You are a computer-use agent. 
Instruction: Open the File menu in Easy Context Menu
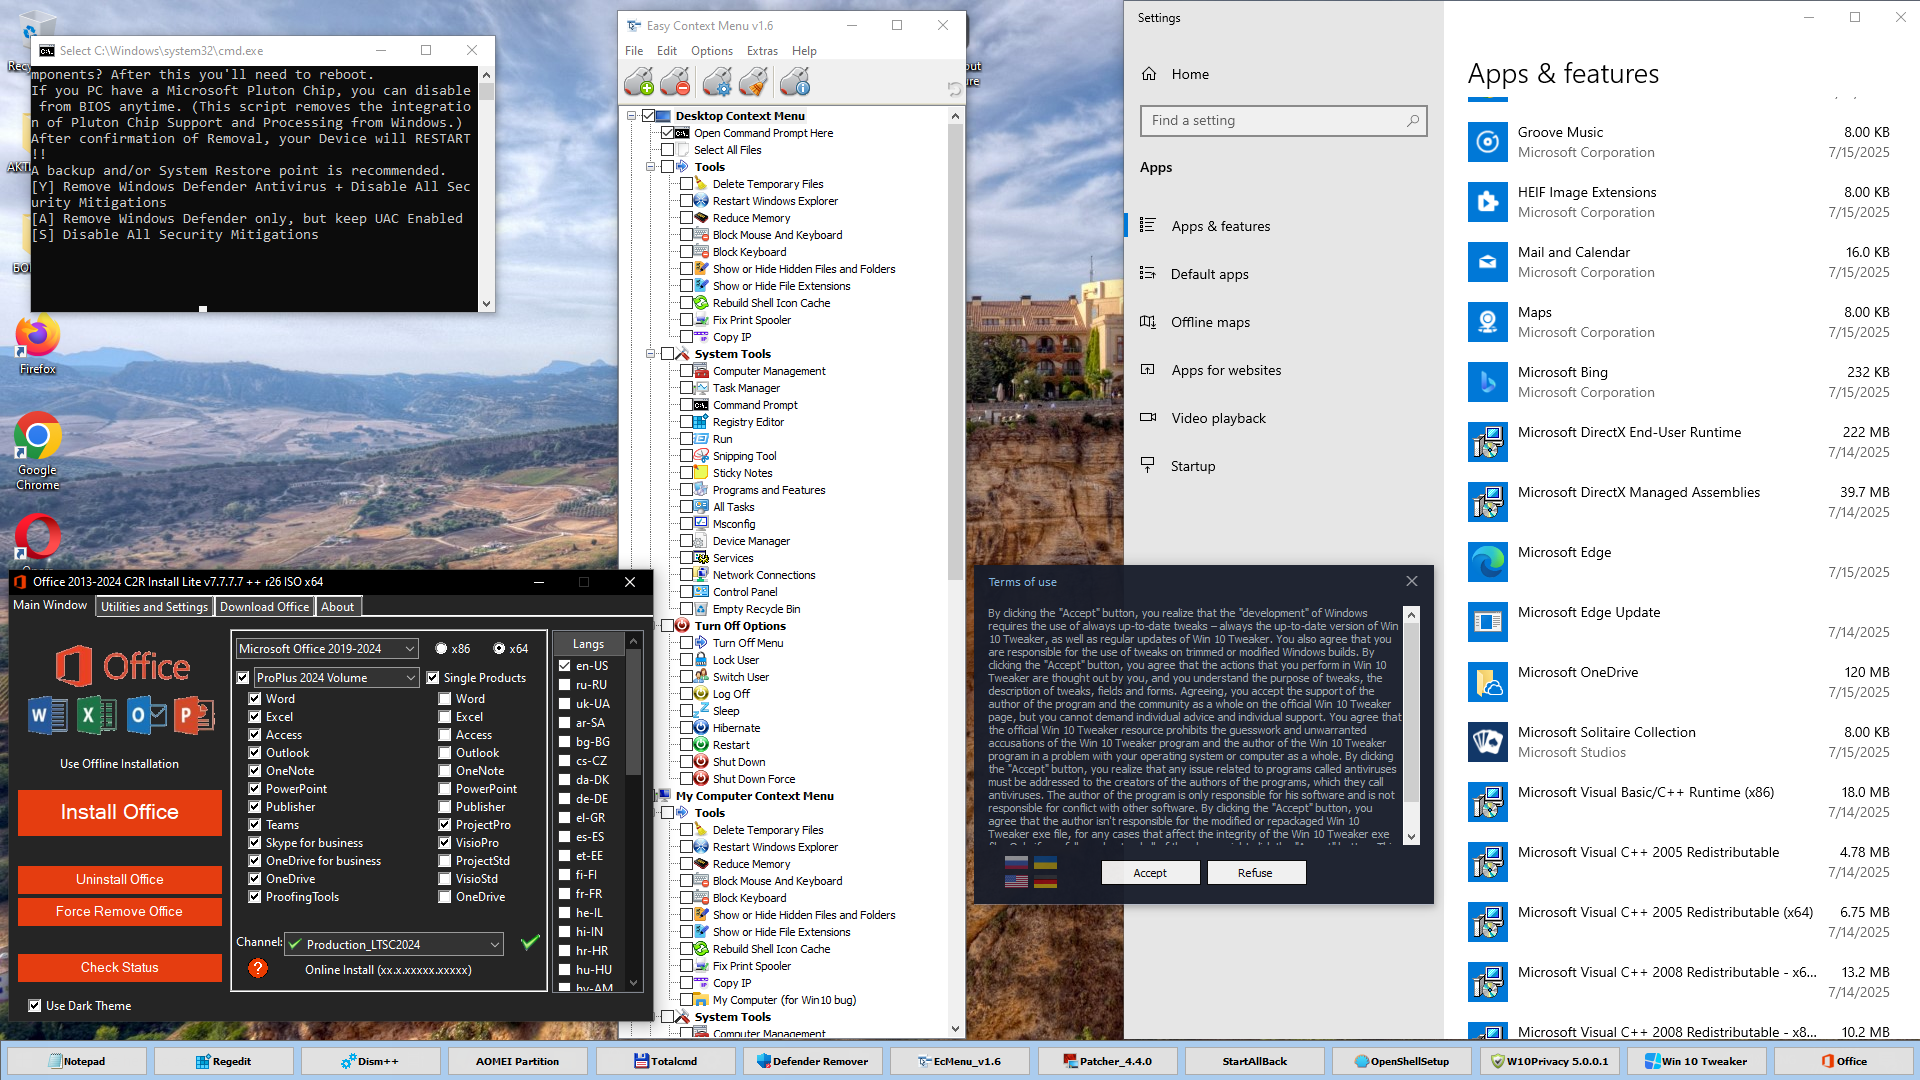click(634, 51)
